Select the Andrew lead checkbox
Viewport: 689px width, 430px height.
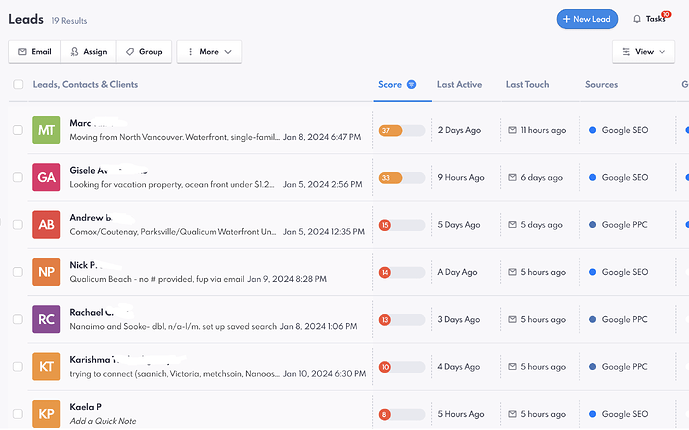point(18,225)
